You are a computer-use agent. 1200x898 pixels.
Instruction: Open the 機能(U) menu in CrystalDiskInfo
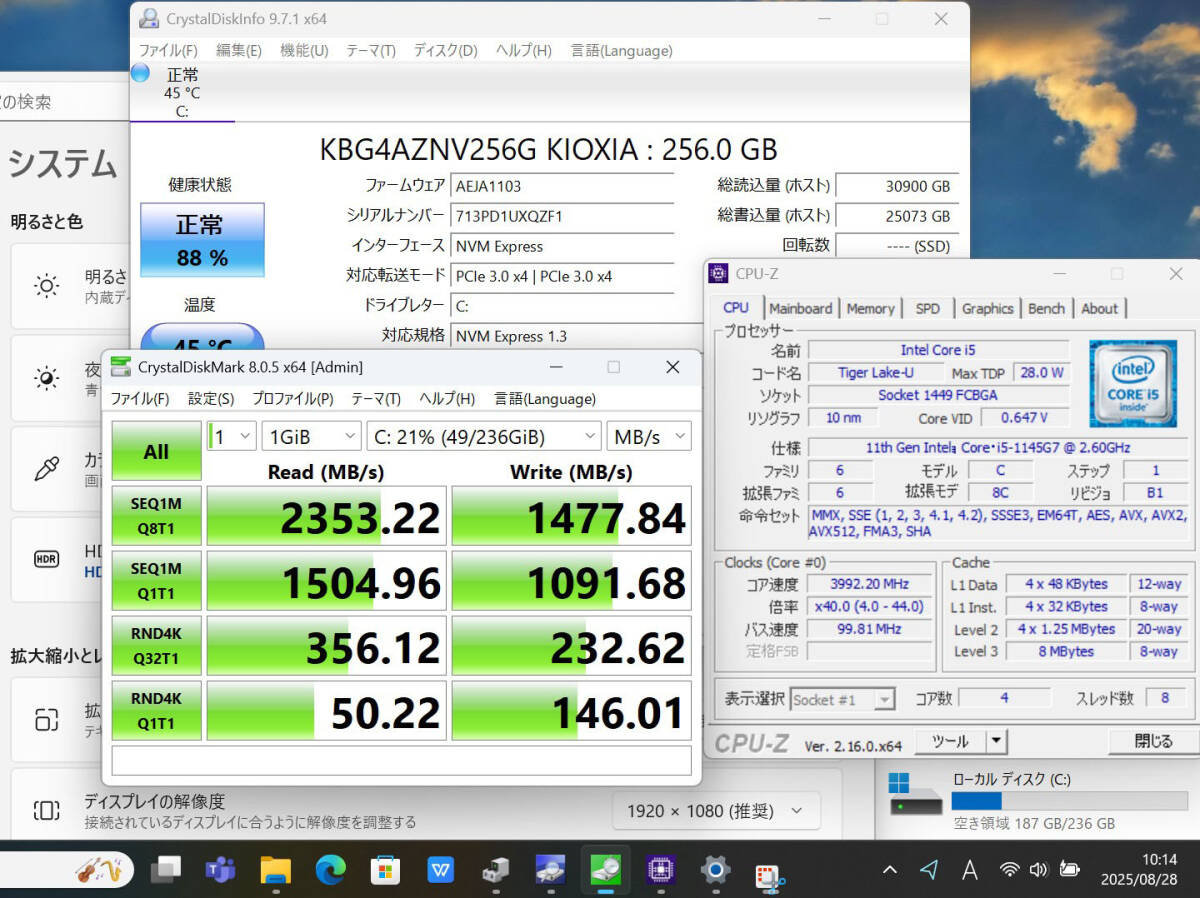point(304,50)
